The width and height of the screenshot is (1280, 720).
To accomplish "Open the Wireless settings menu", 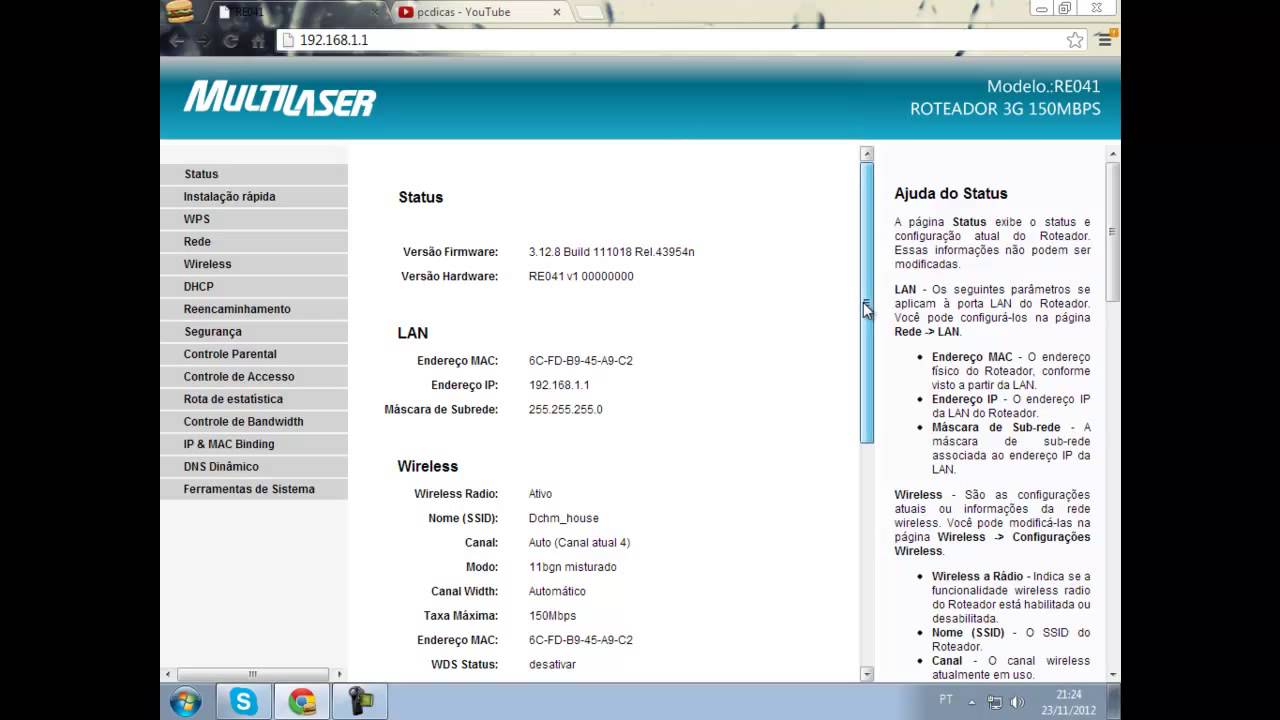I will pyautogui.click(x=207, y=264).
